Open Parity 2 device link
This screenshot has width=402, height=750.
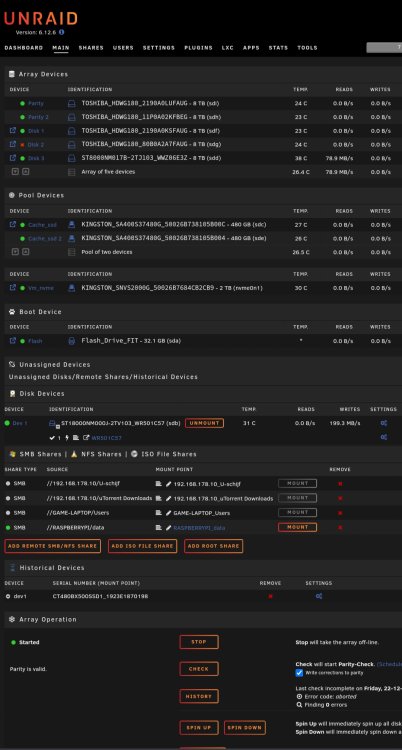[38, 117]
